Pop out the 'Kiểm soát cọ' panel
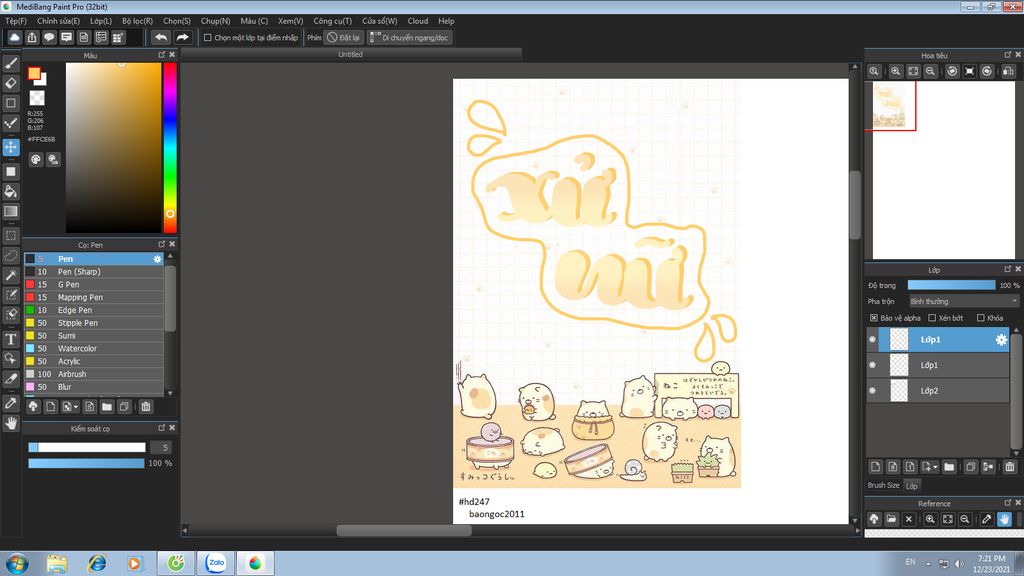1024x576 pixels. point(161,428)
